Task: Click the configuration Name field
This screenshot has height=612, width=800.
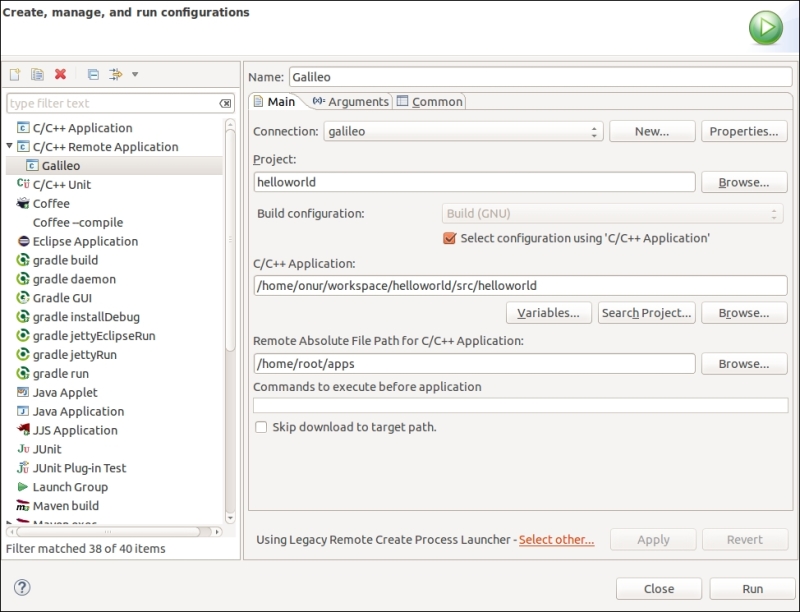Action: point(540,77)
